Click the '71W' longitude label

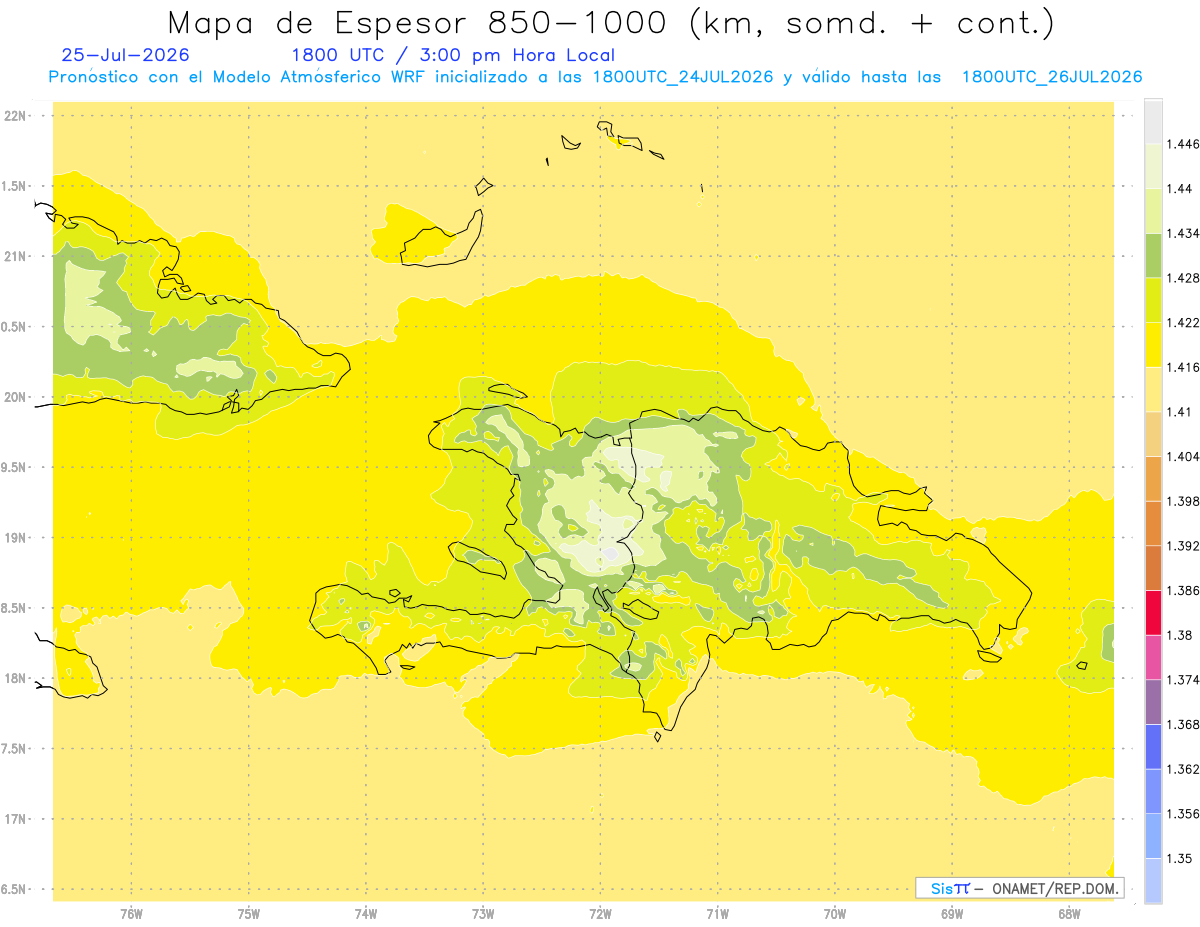pos(717,913)
